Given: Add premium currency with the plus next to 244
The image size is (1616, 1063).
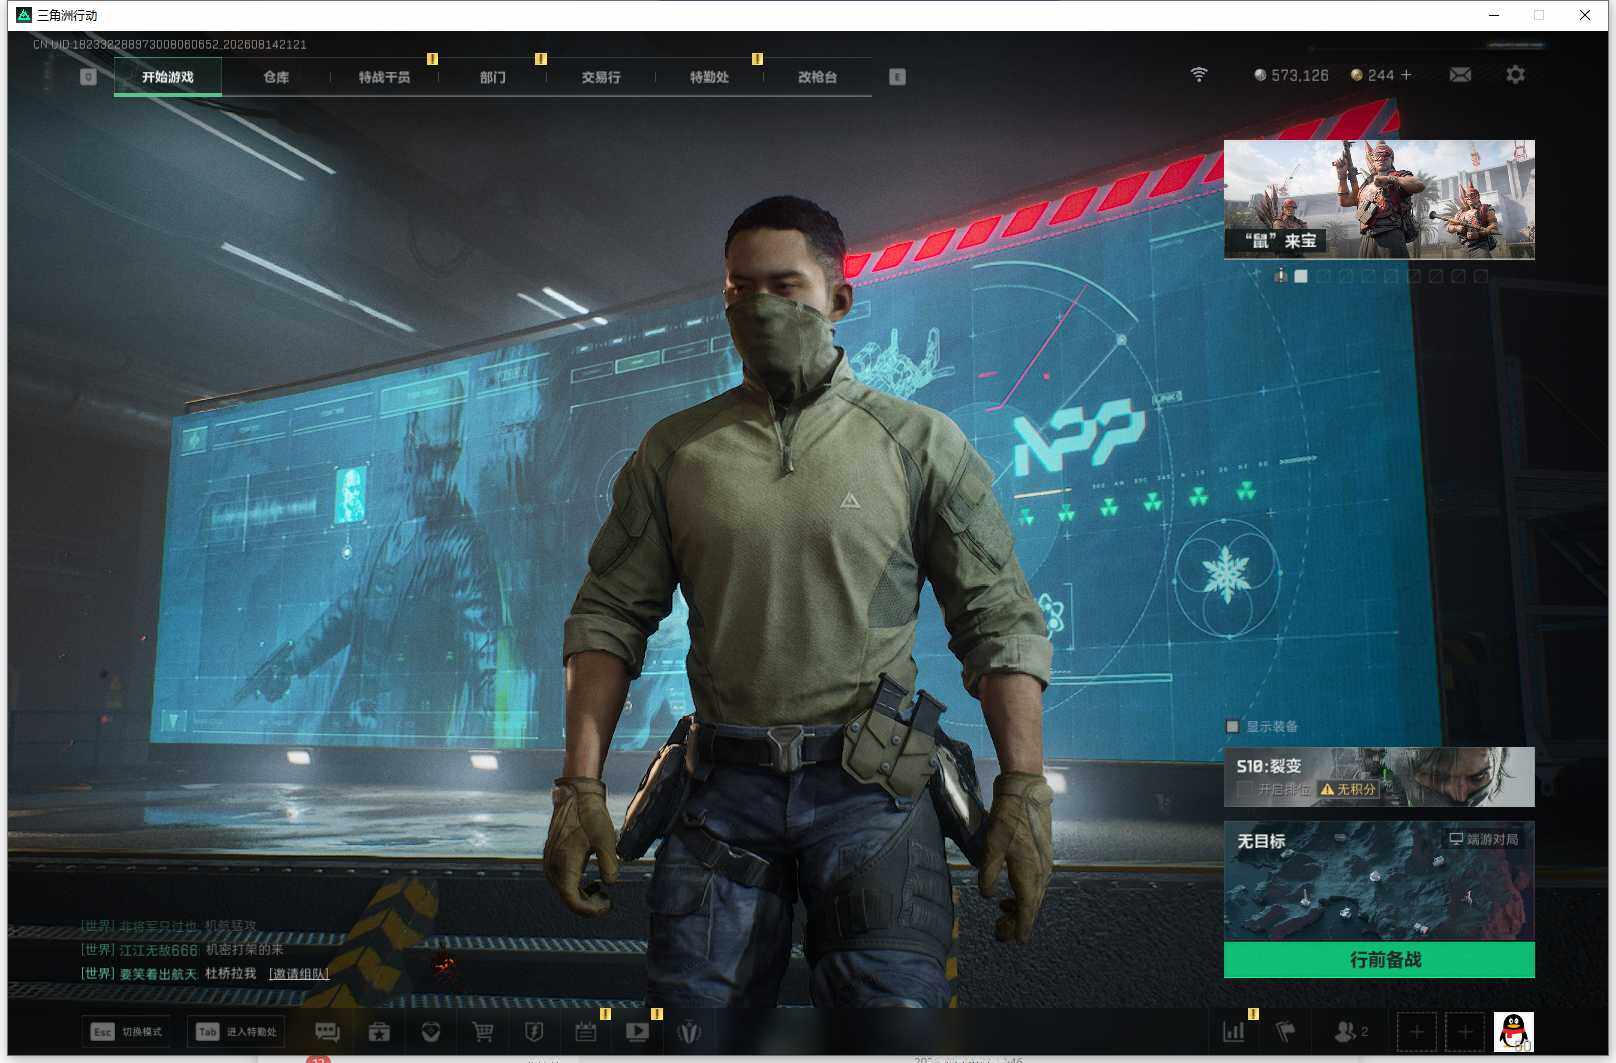Looking at the screenshot, I should pos(1406,75).
